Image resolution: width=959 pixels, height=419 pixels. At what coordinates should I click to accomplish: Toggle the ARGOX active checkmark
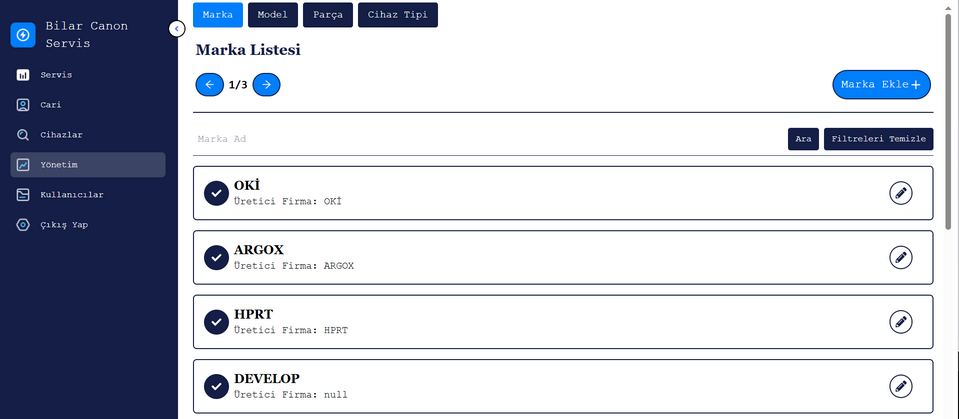click(x=216, y=258)
